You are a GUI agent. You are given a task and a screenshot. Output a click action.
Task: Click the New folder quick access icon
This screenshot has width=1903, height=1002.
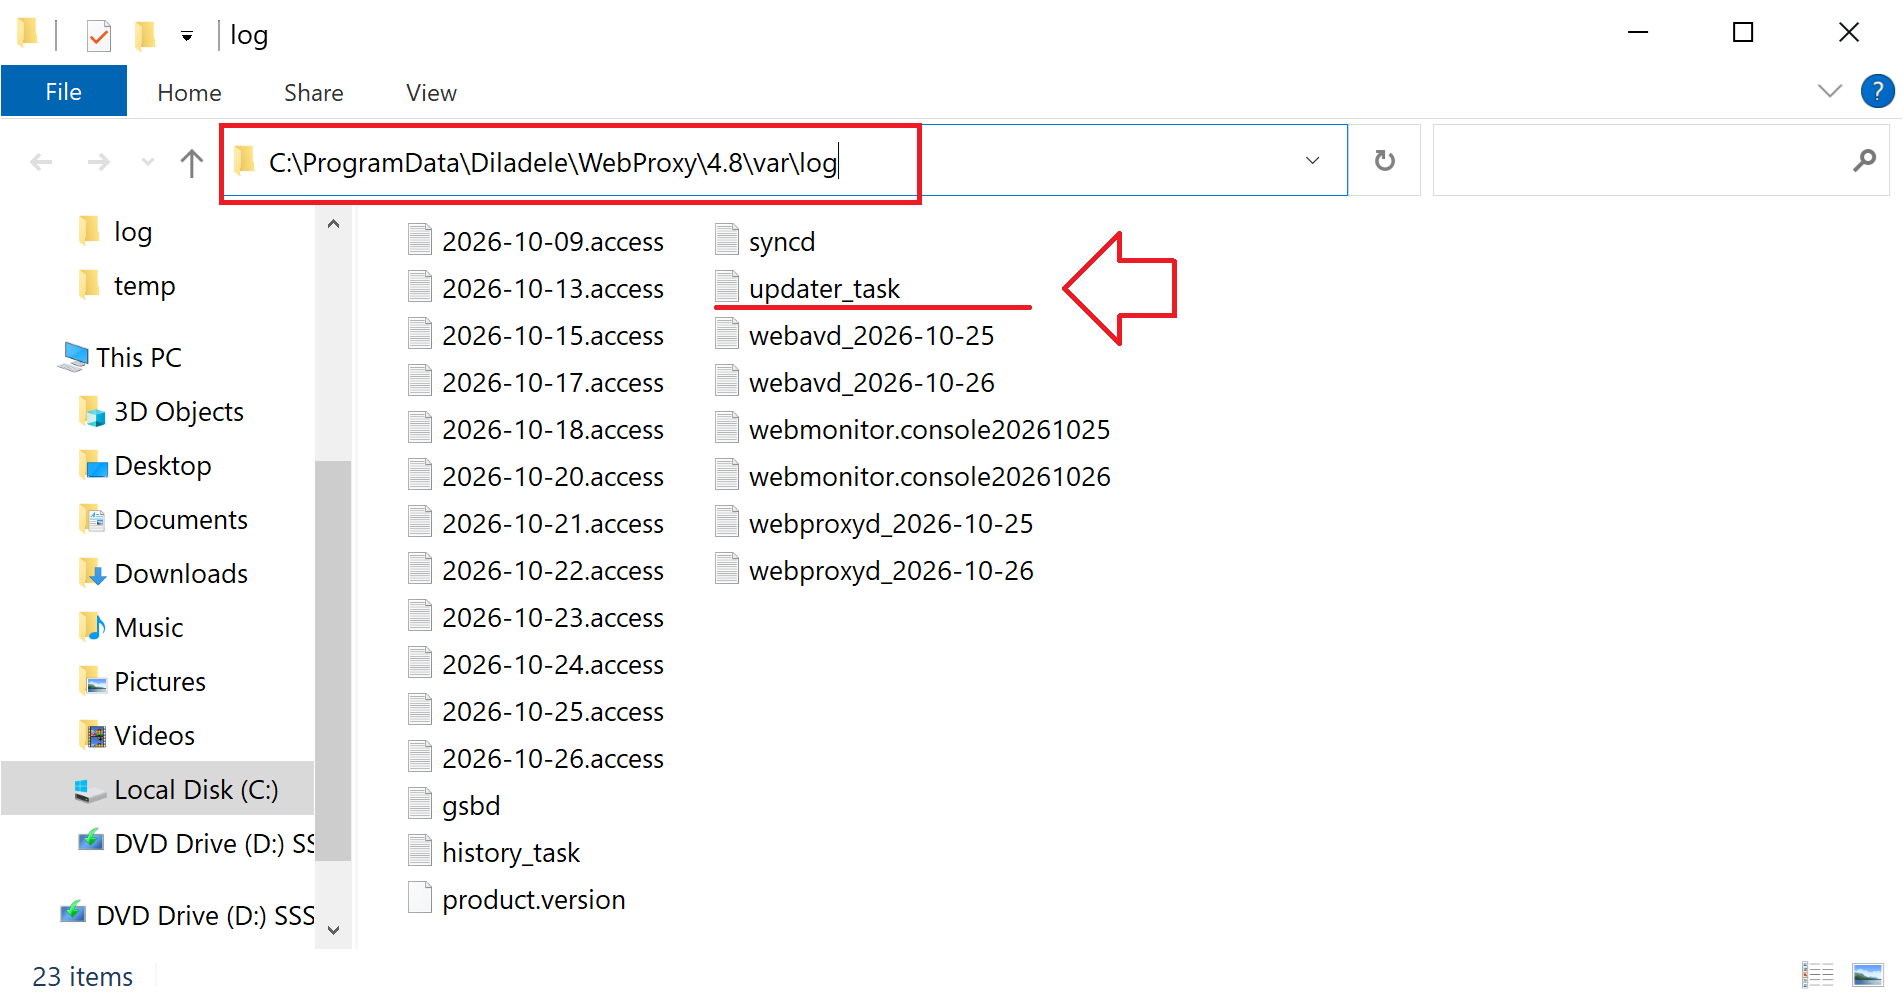(x=145, y=36)
